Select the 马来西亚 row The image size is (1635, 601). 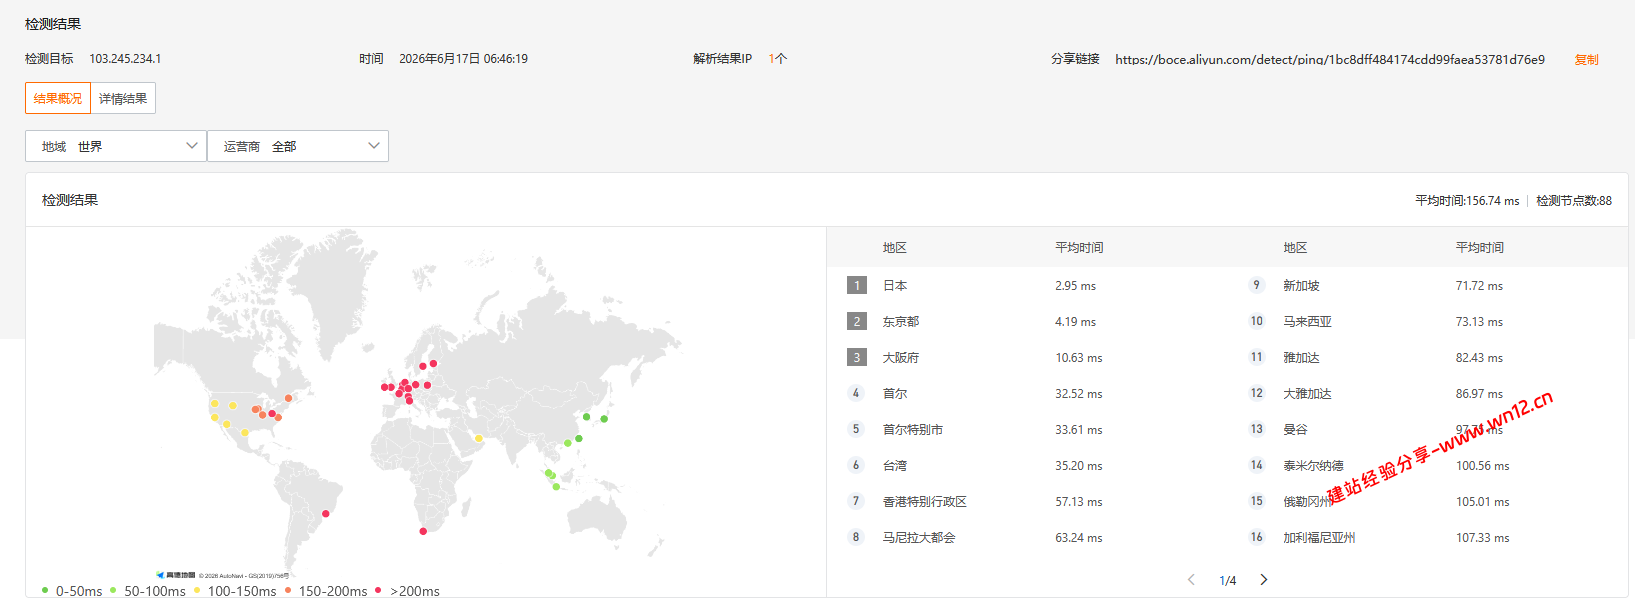point(1428,321)
